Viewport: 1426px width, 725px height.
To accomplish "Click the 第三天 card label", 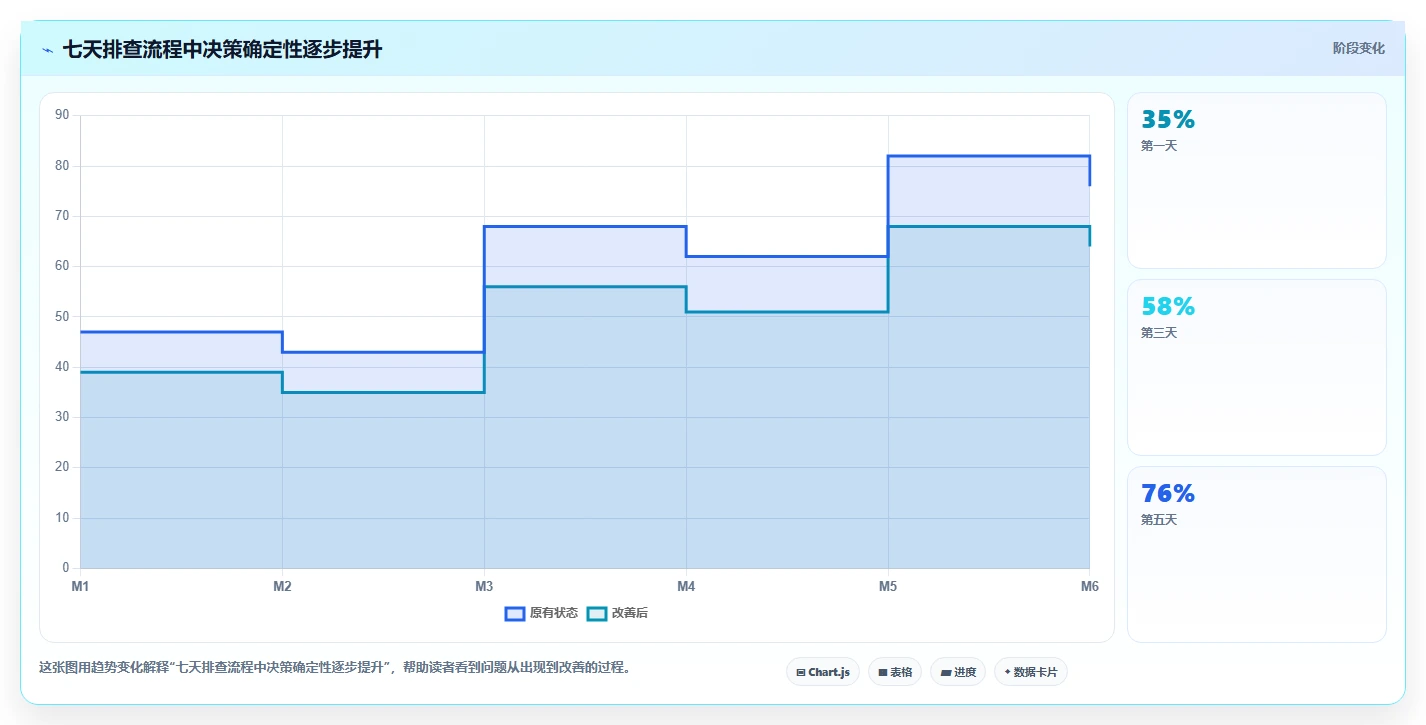I will (1159, 333).
